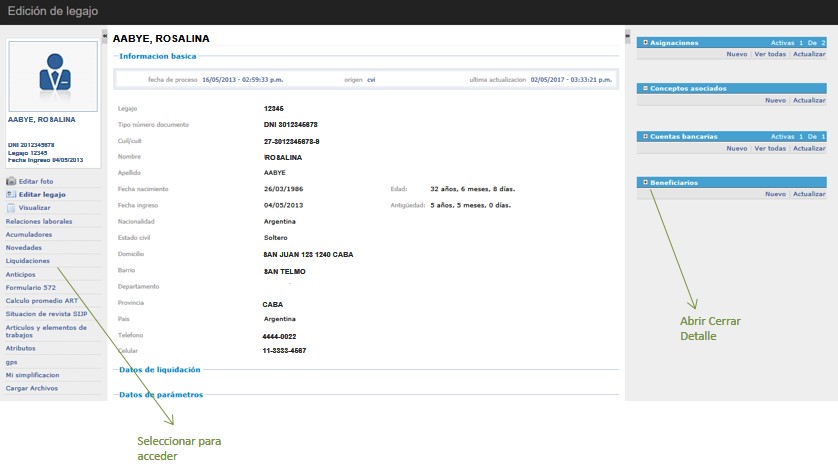
Task: Open Cargar Archivos from sidebar
Action: point(32,388)
